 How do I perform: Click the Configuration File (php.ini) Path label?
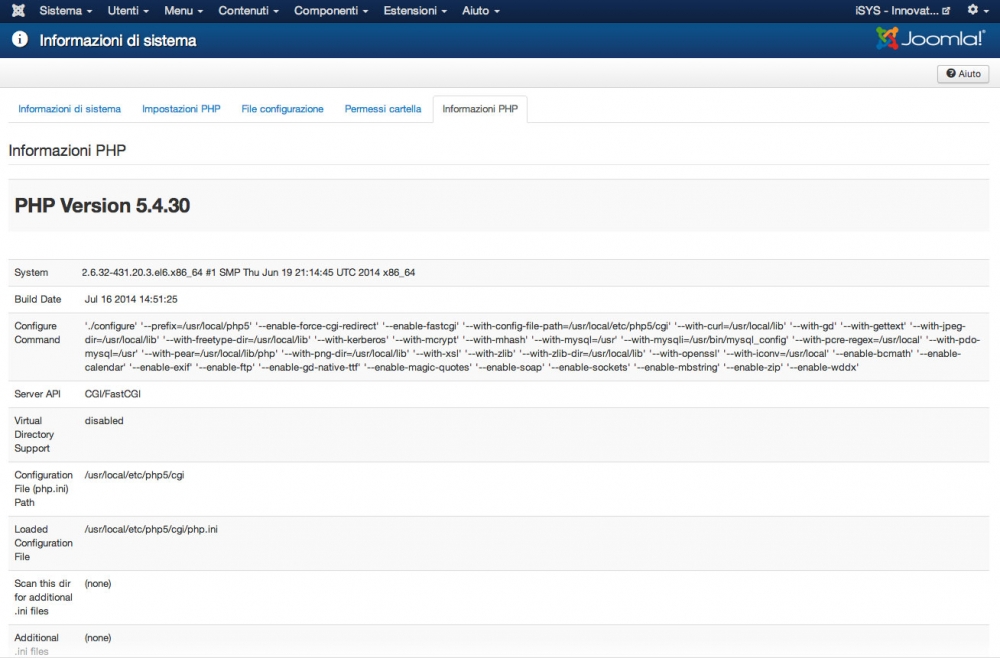point(43,488)
